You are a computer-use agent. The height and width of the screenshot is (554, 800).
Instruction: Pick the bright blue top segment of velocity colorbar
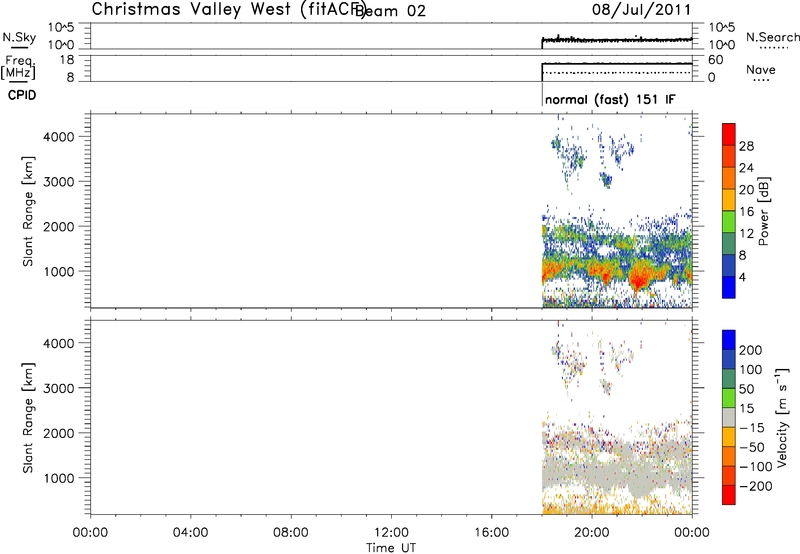pos(729,340)
